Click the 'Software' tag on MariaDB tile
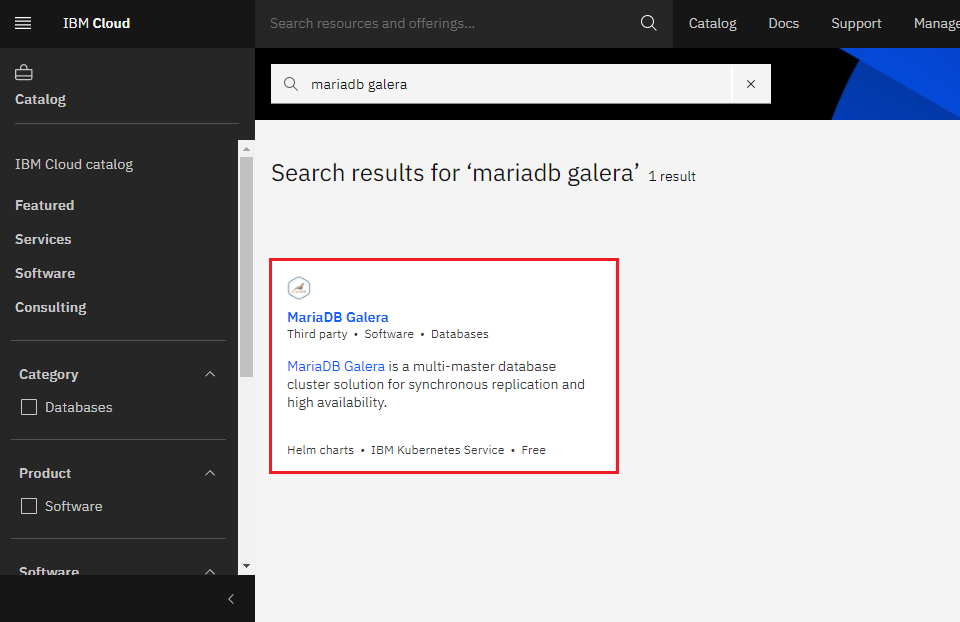Viewport: 960px width, 622px height. click(389, 334)
